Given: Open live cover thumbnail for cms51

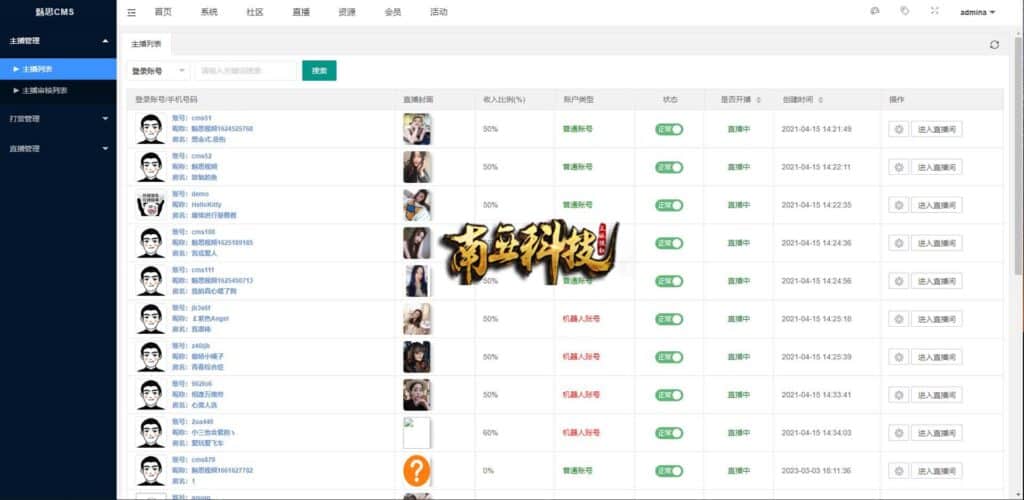Looking at the screenshot, I should 417,129.
